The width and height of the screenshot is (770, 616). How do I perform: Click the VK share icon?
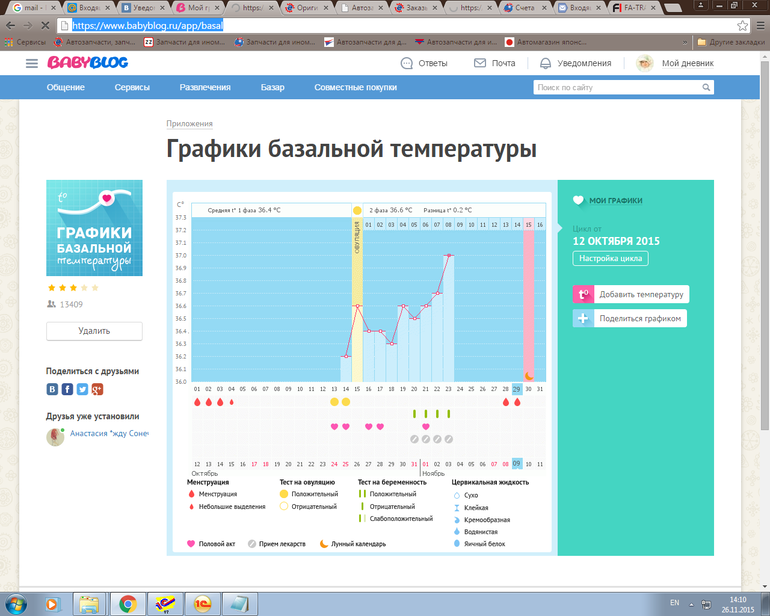(x=53, y=389)
